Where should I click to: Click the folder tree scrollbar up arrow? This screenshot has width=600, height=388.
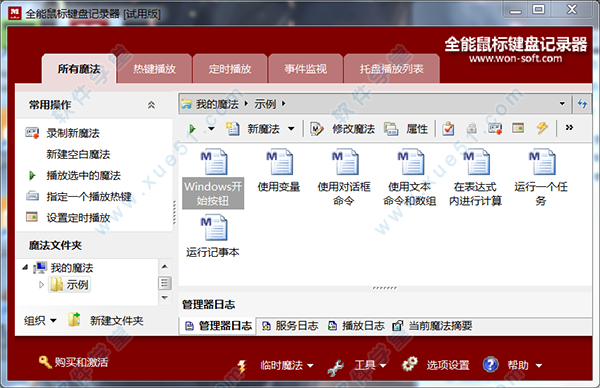165,266
